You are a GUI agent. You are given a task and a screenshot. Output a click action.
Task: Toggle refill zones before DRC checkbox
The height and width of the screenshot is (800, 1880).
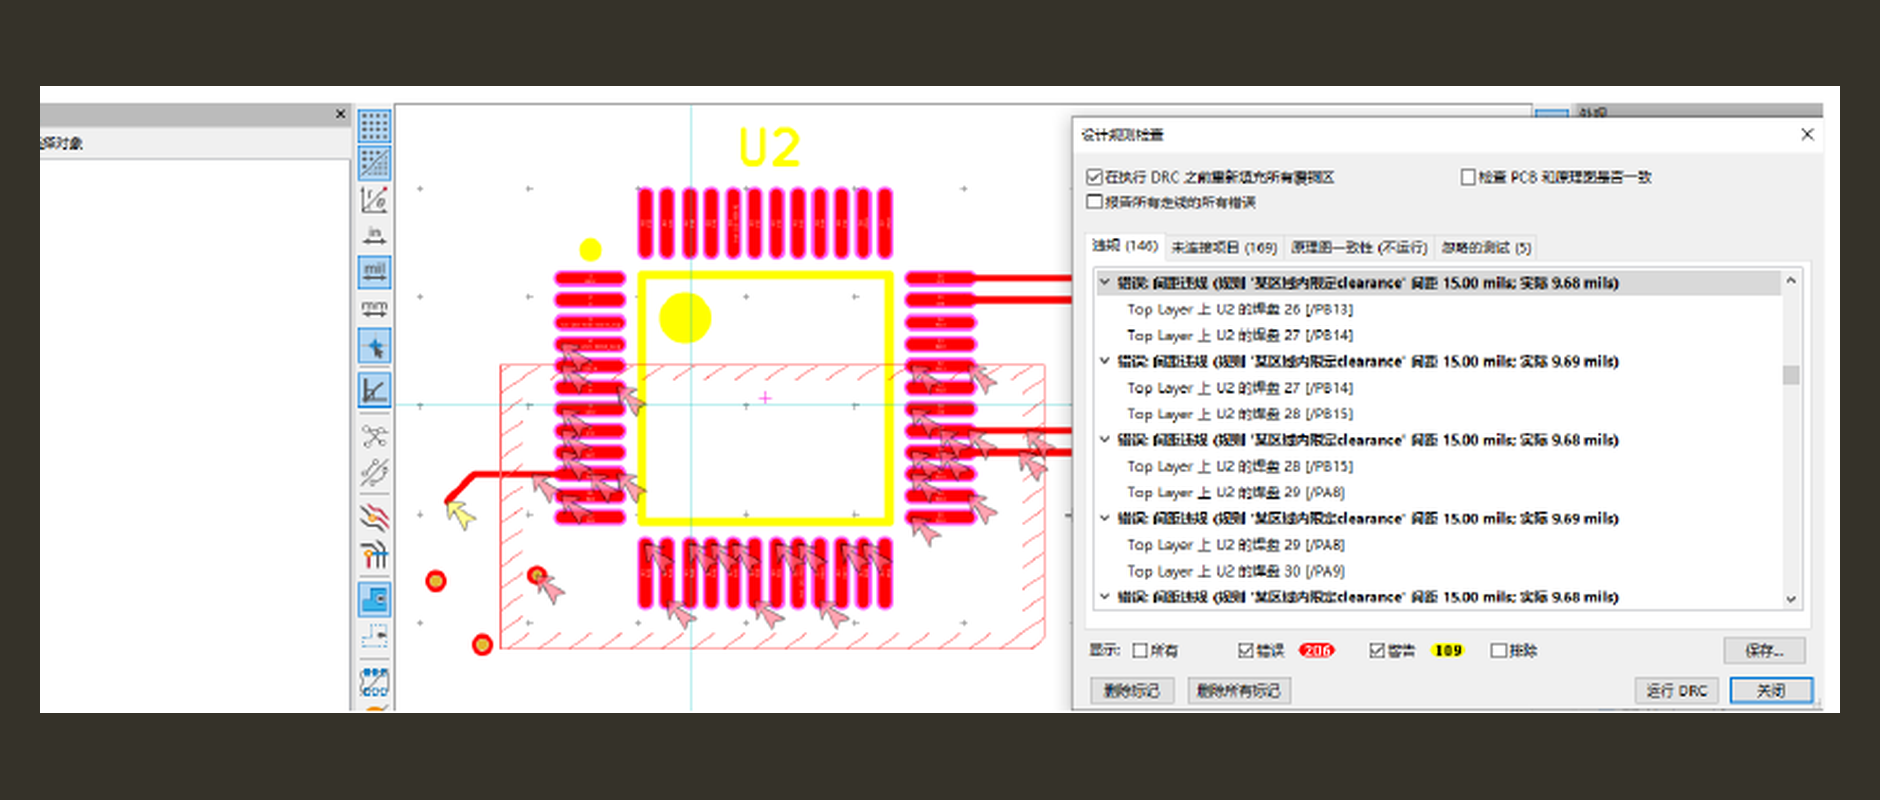(x=1094, y=177)
